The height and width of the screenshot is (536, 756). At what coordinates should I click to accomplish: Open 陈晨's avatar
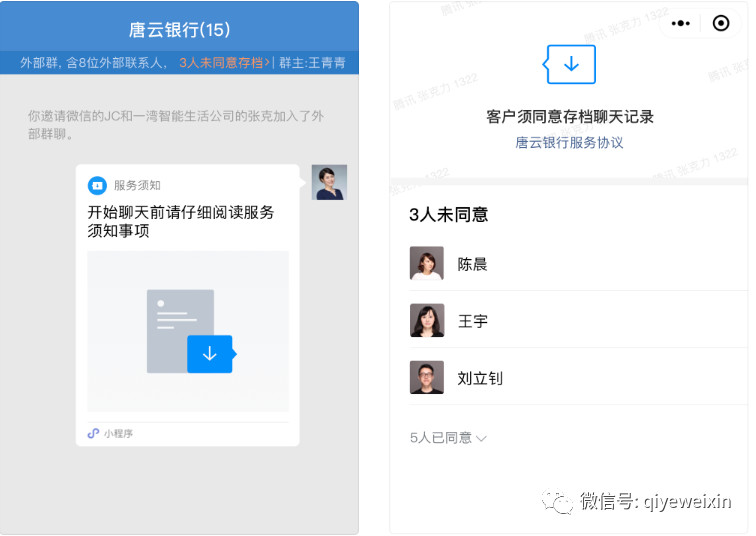point(427,263)
